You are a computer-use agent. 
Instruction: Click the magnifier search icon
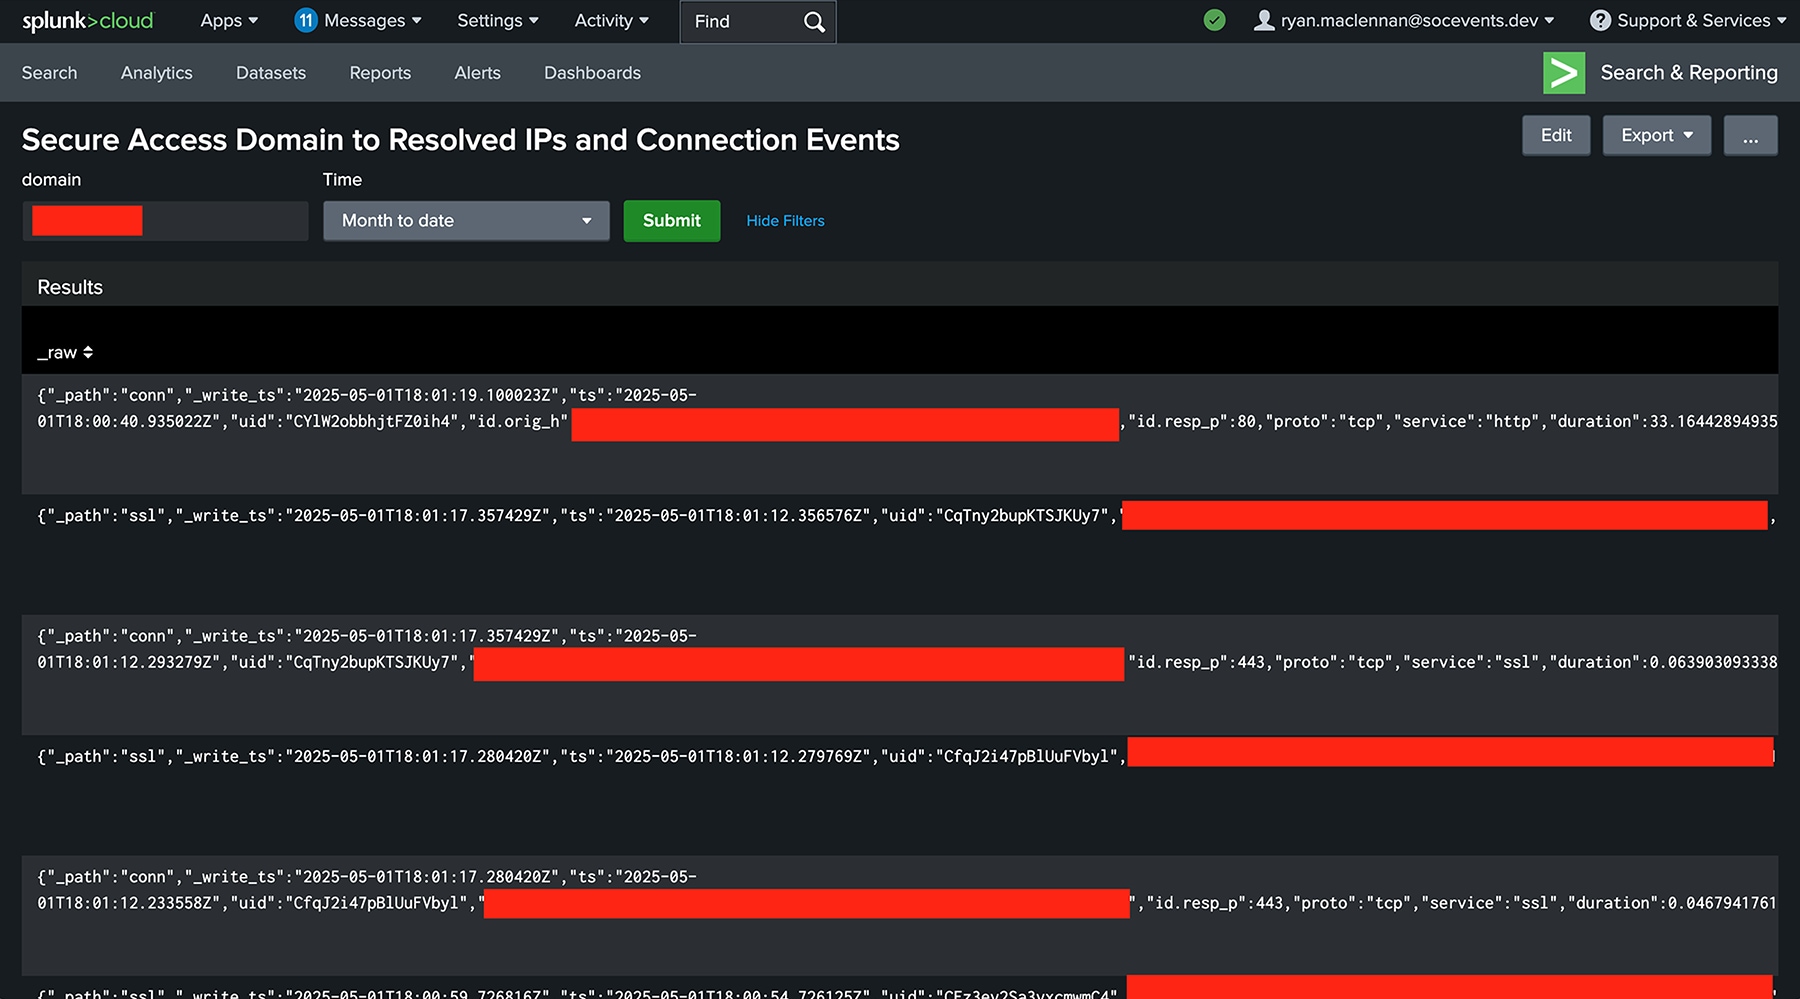click(x=815, y=21)
